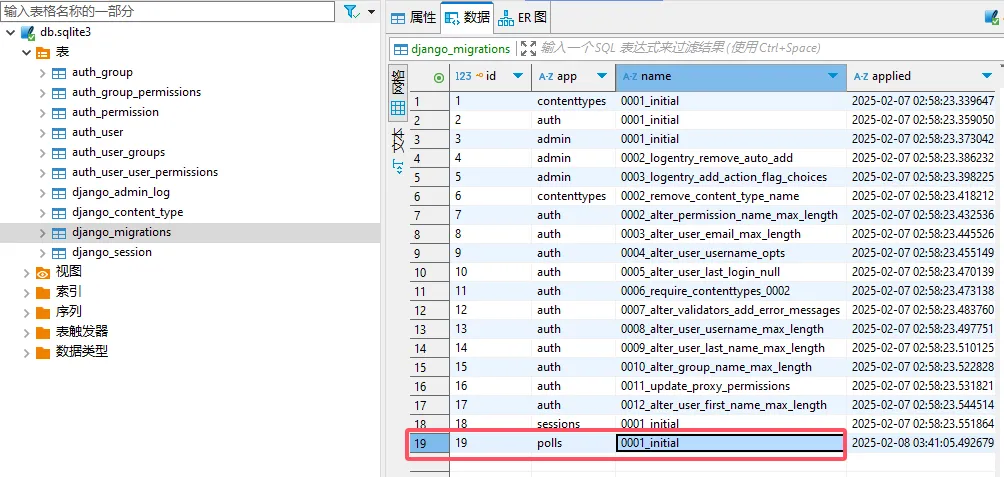Click the sessions app cell
The width and height of the screenshot is (1004, 477).
point(573,424)
